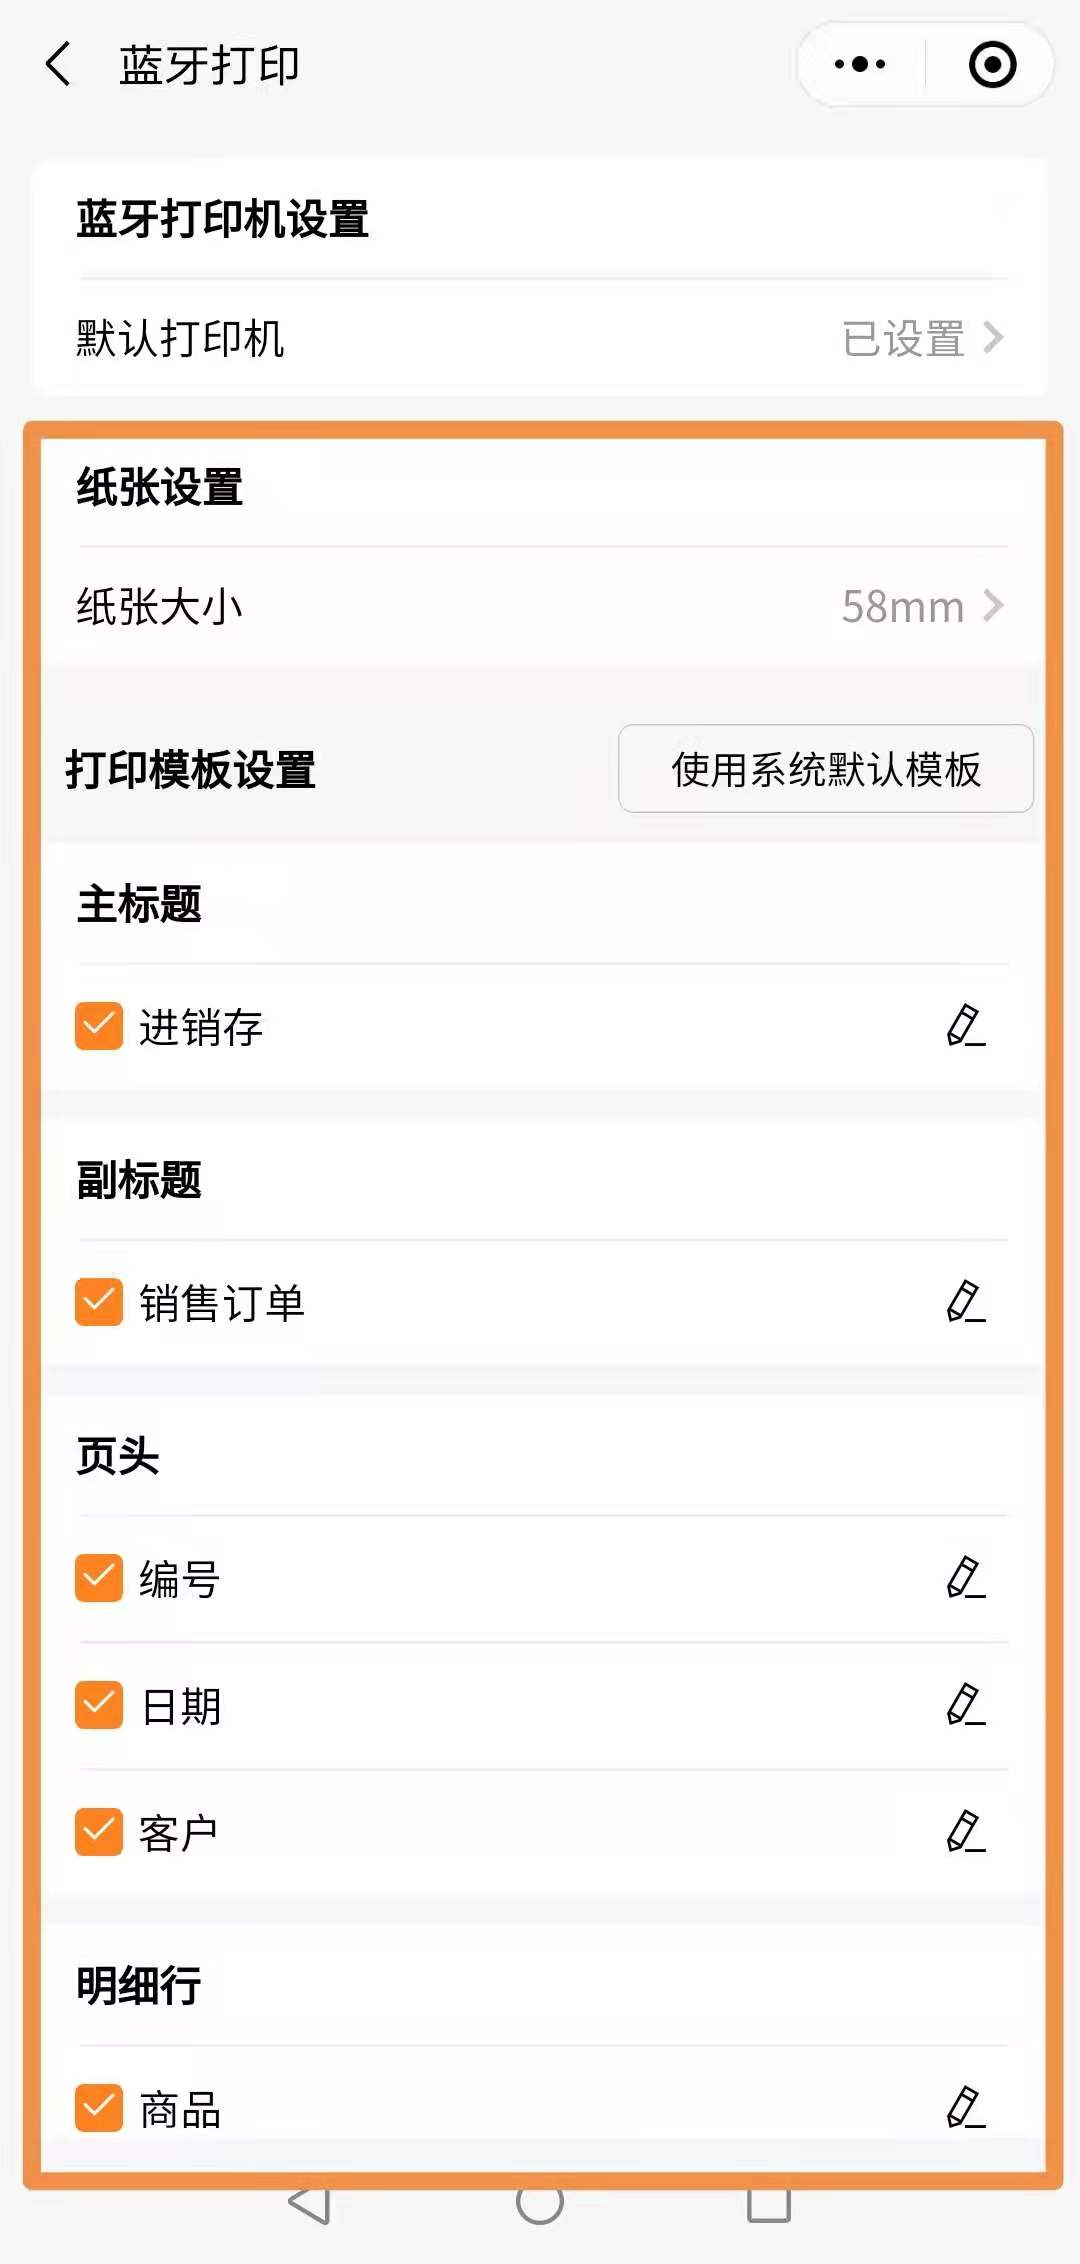This screenshot has width=1080, height=2264.
Task: Edit the 进销存 main title text
Action: [x=965, y=1026]
